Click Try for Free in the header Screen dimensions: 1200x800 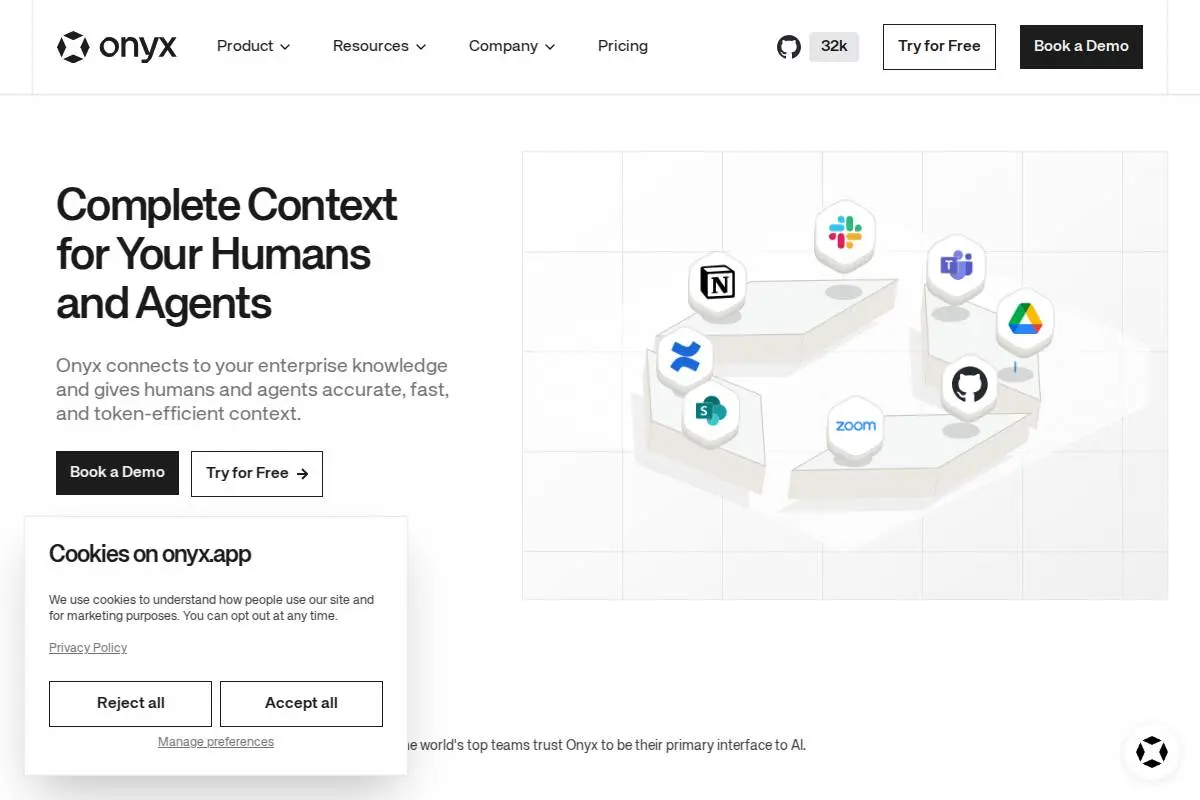pyautogui.click(x=939, y=47)
